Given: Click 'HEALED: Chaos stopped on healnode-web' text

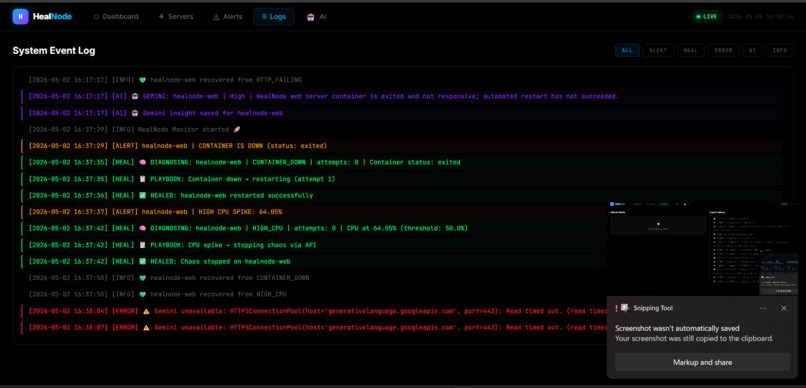Looking at the screenshot, I should pos(220,261).
